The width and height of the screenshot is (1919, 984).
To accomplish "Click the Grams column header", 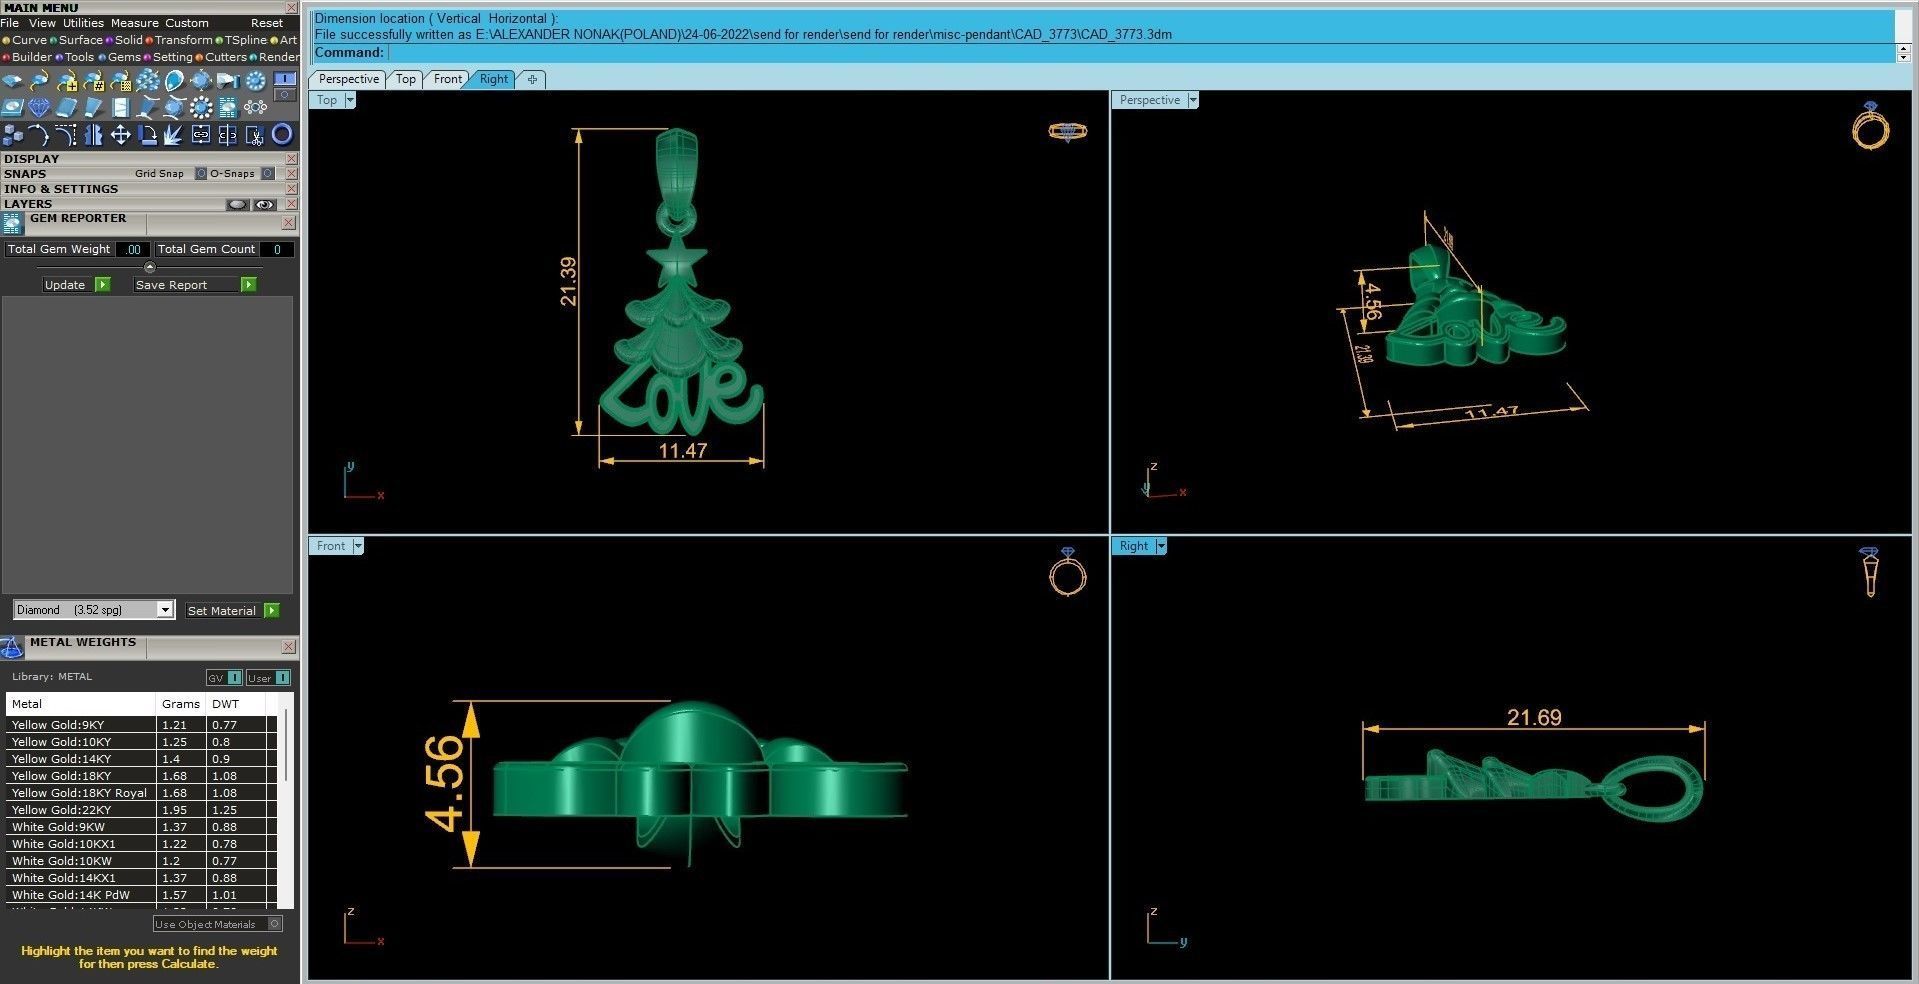I will point(181,704).
